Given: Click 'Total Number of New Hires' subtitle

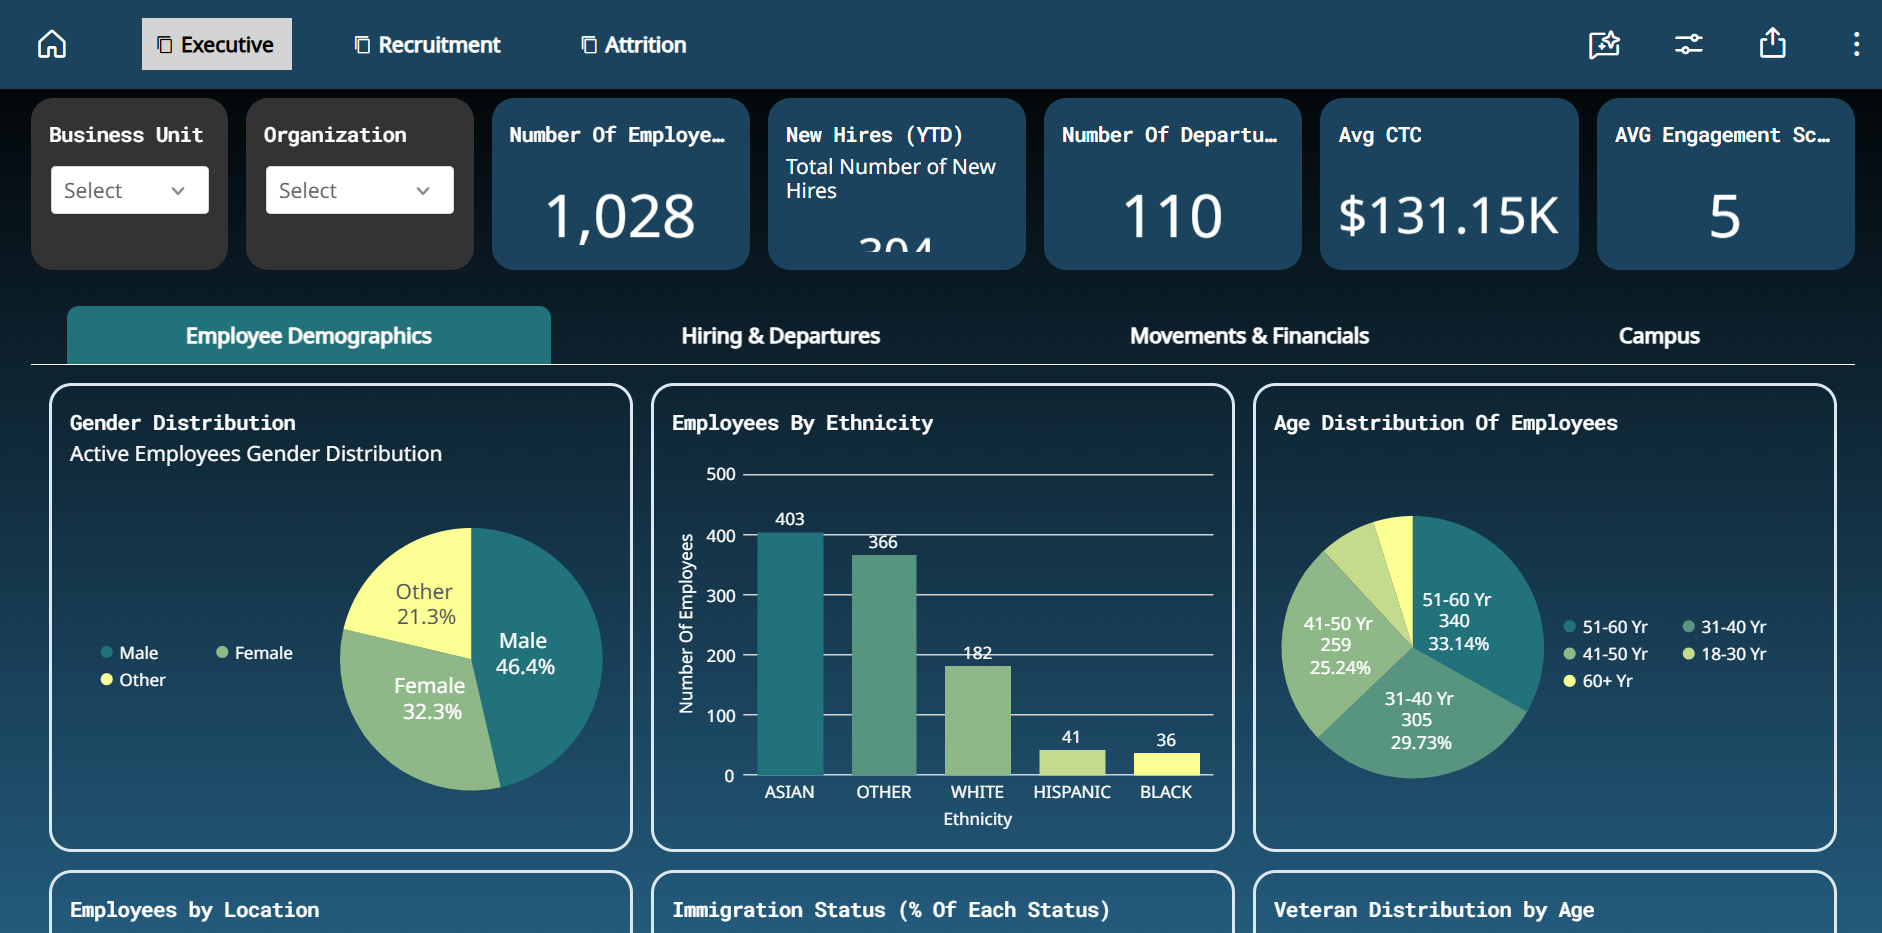Looking at the screenshot, I should [890, 178].
